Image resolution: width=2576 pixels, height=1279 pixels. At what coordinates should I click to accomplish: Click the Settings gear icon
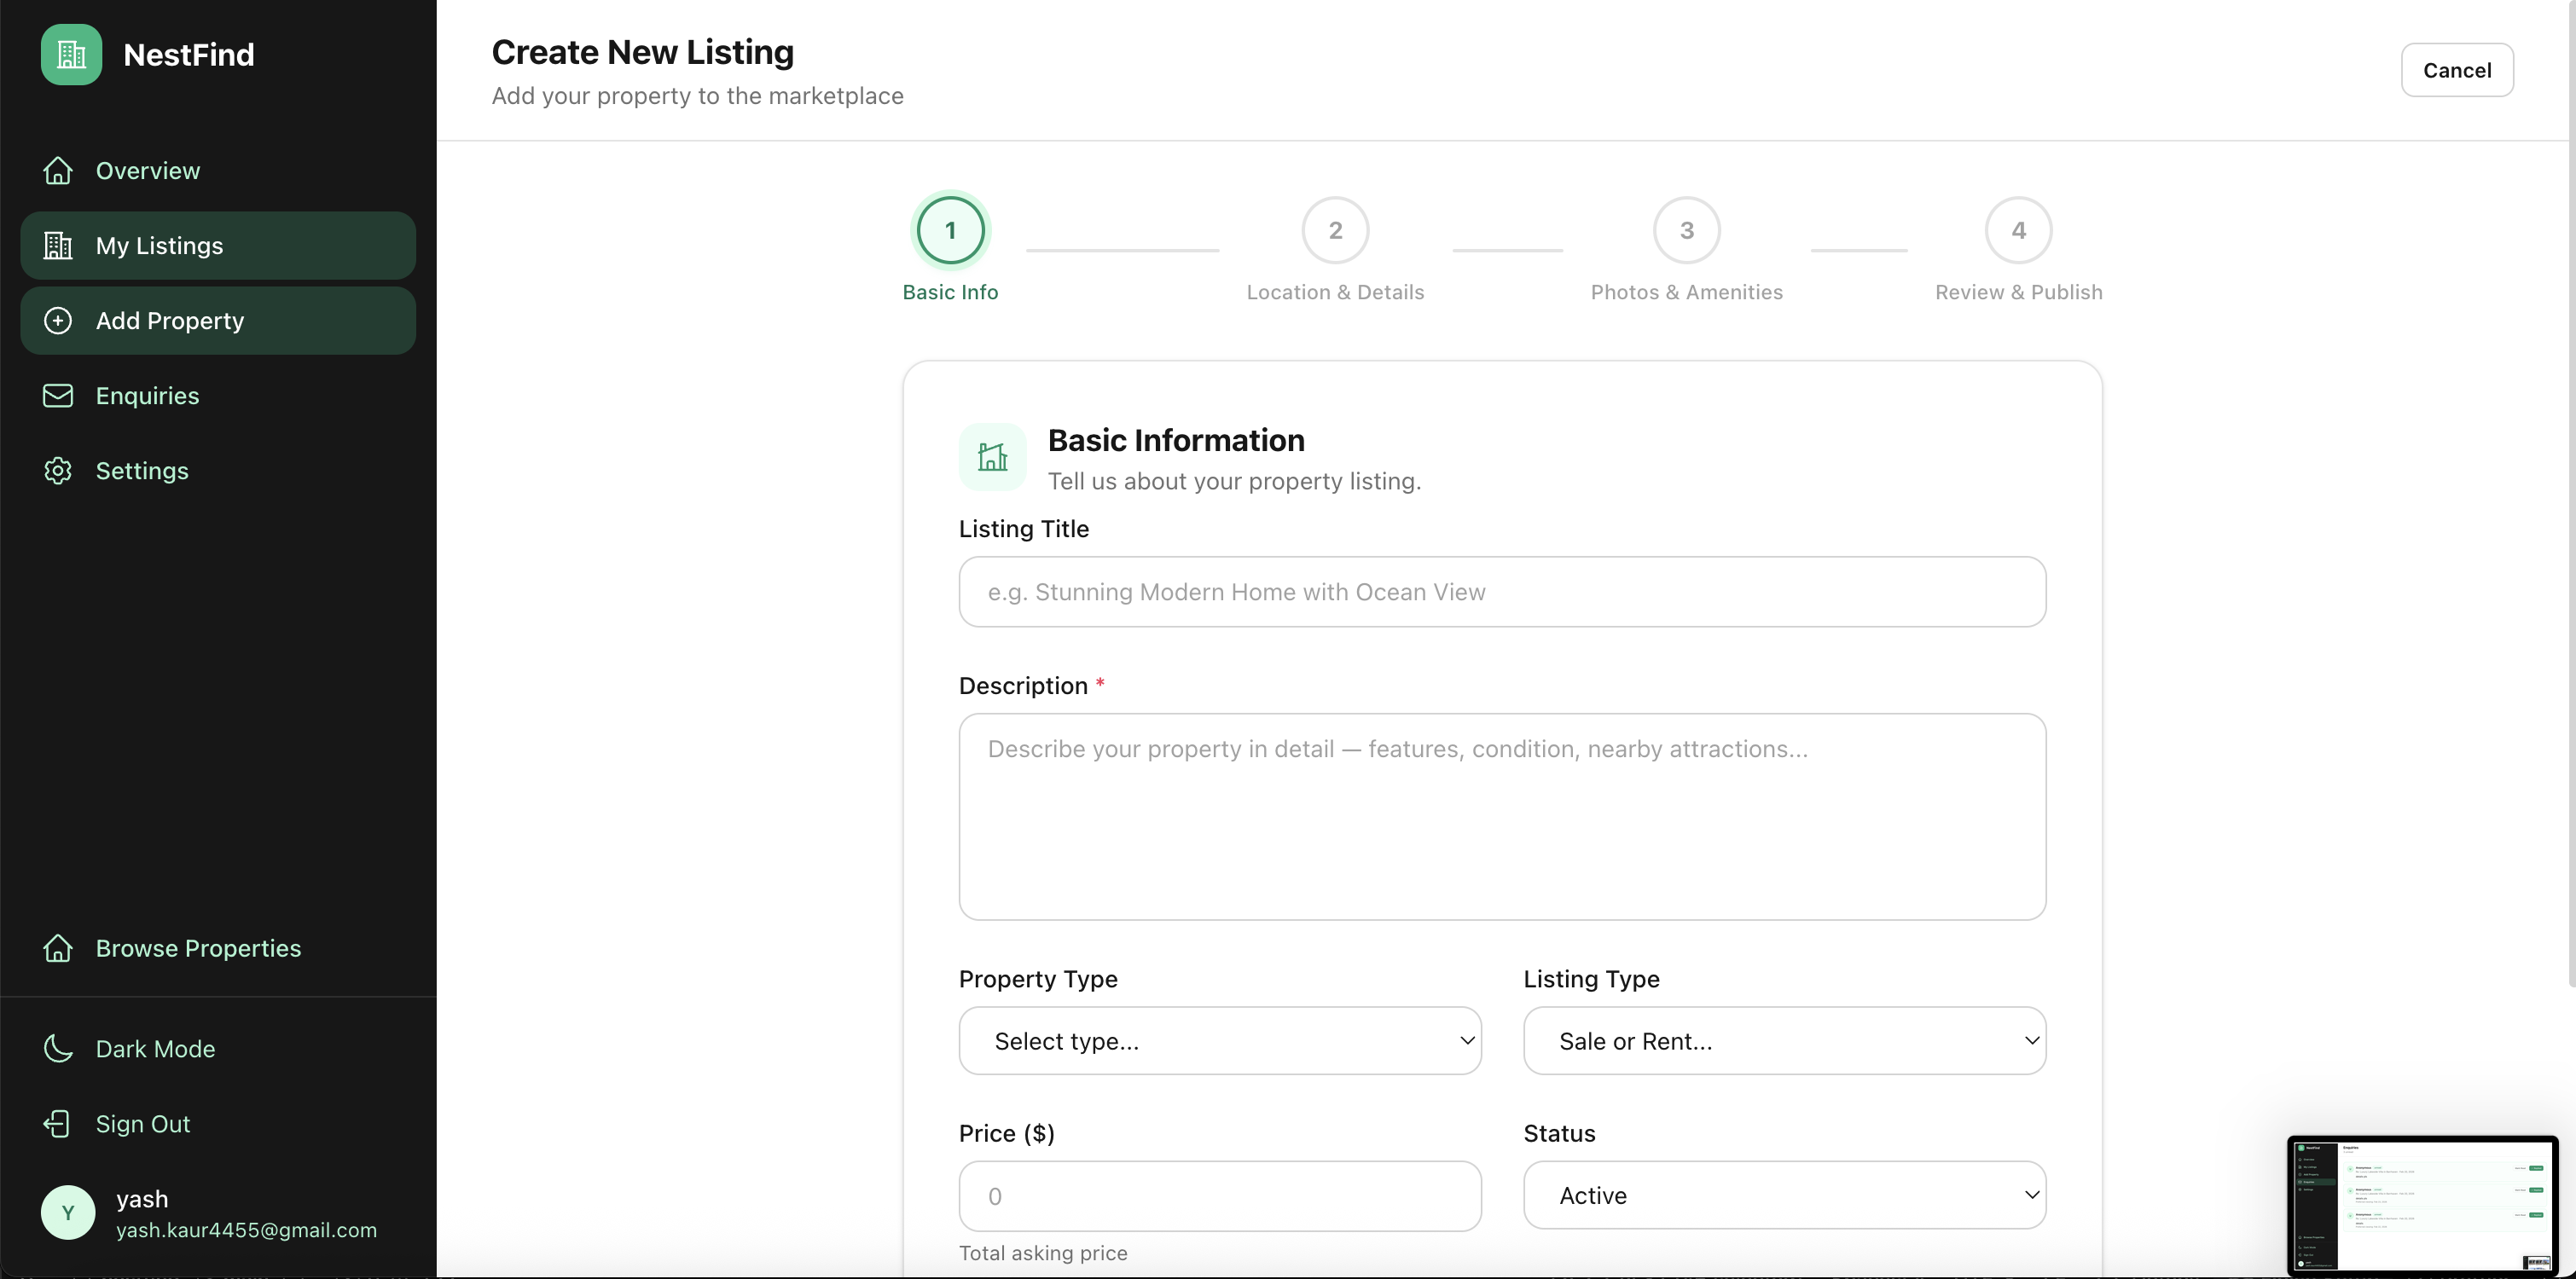(x=57, y=470)
